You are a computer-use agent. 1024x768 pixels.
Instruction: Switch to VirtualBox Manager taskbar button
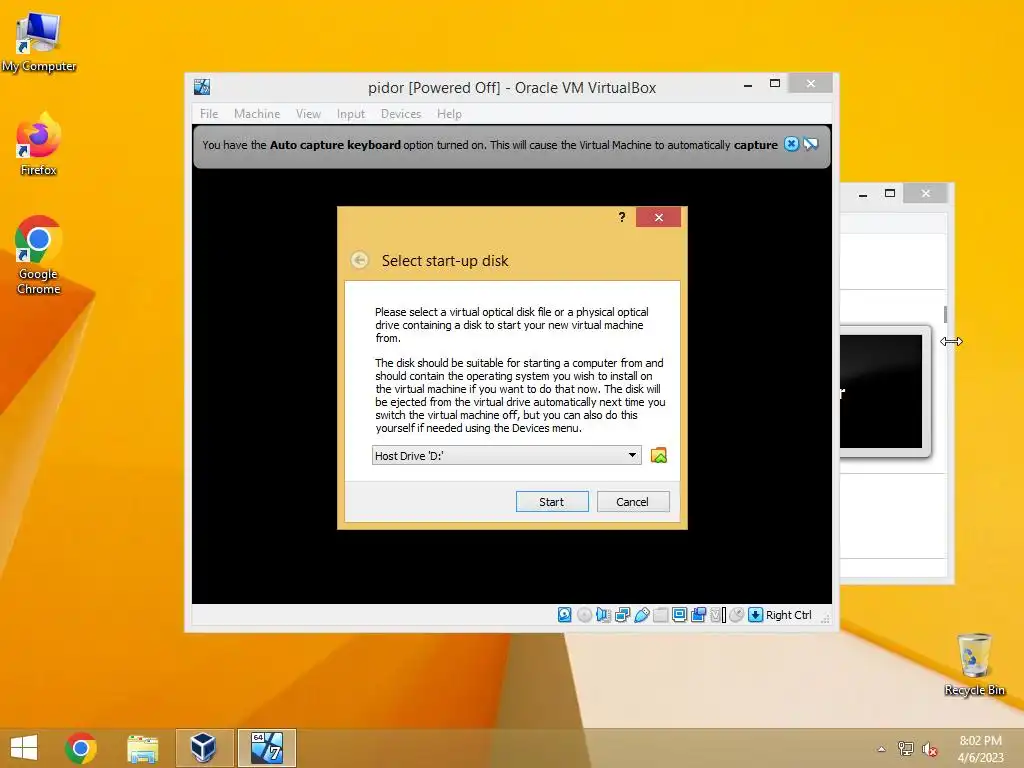click(204, 748)
